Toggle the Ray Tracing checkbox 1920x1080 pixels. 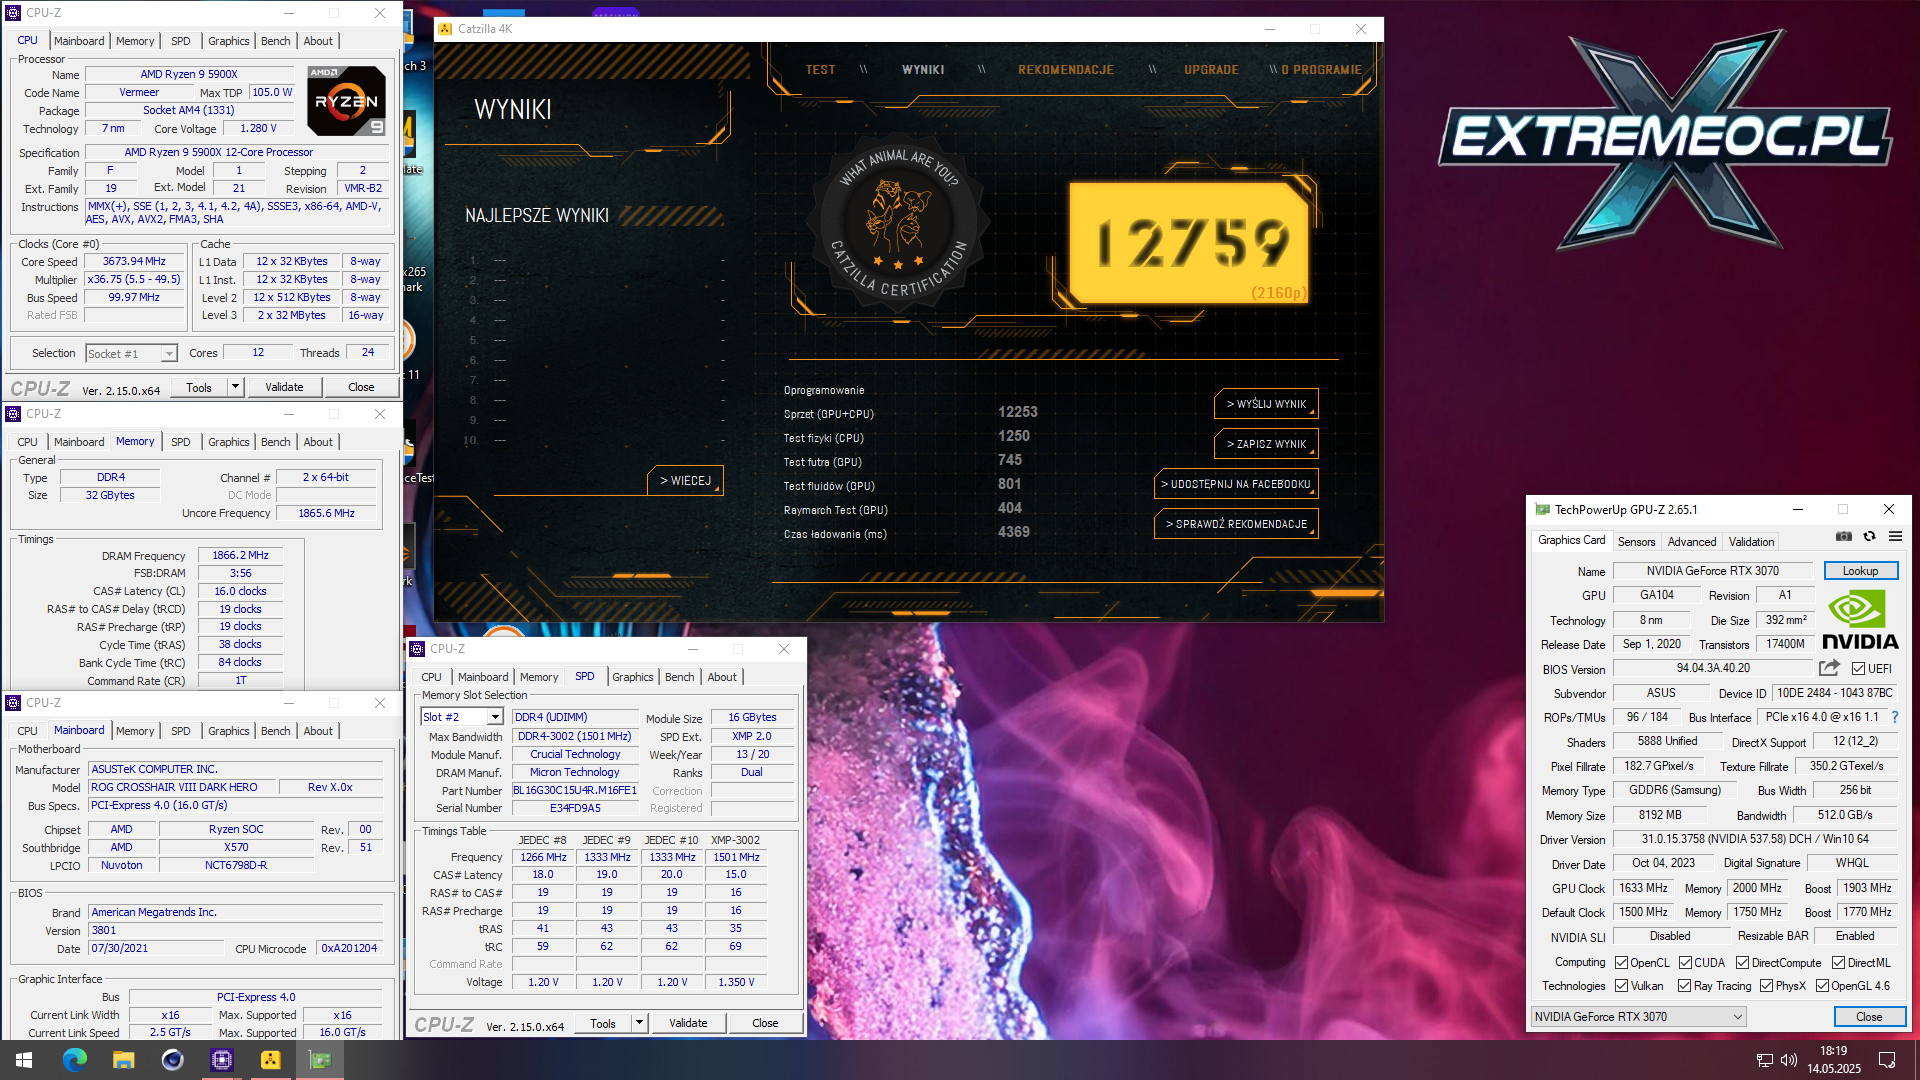coord(1685,985)
